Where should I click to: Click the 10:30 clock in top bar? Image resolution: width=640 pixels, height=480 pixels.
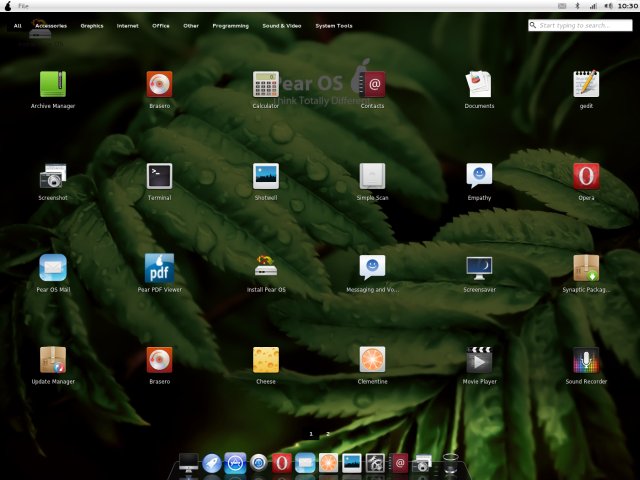(x=628, y=6)
